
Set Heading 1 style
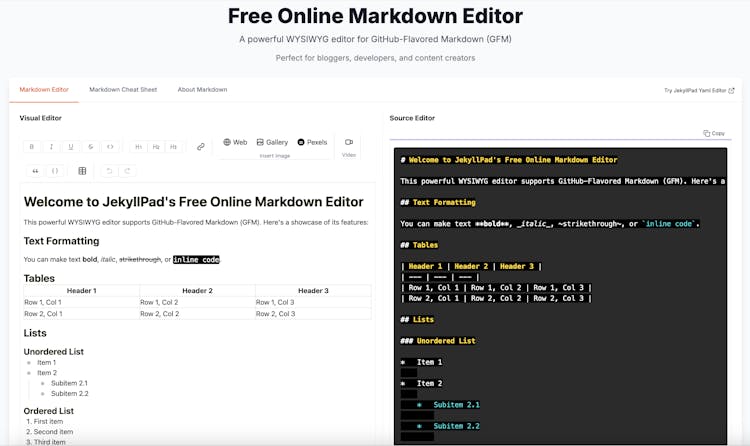click(138, 146)
